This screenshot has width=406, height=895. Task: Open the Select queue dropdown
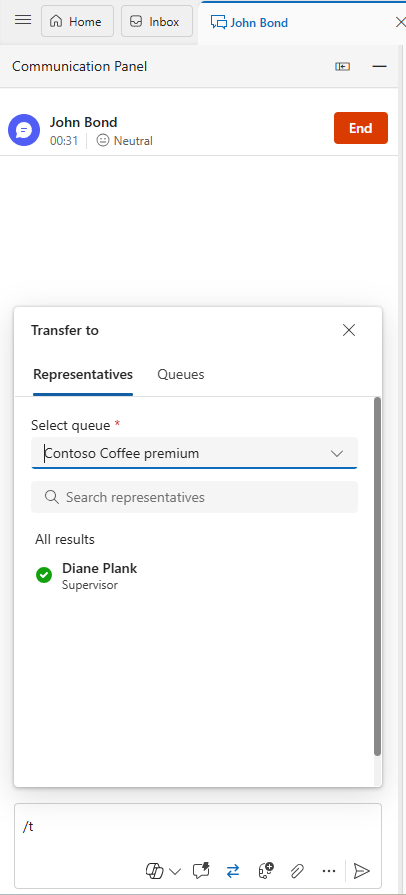click(x=194, y=453)
